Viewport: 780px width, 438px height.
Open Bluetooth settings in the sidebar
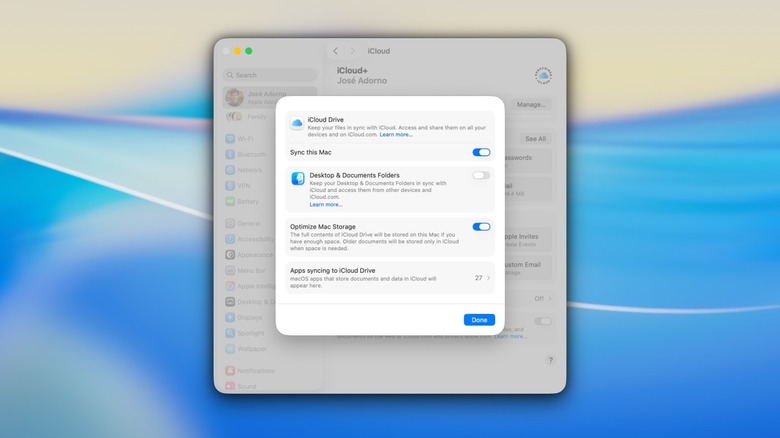(245, 154)
